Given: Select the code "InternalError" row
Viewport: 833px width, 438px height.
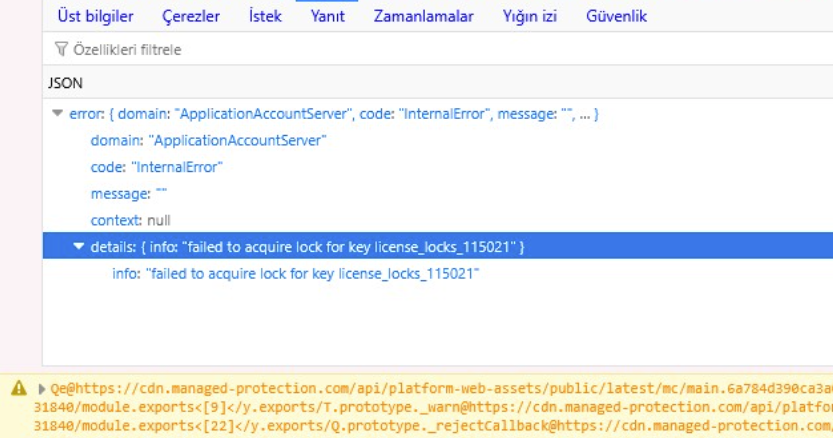Looking at the screenshot, I should tap(438, 167).
